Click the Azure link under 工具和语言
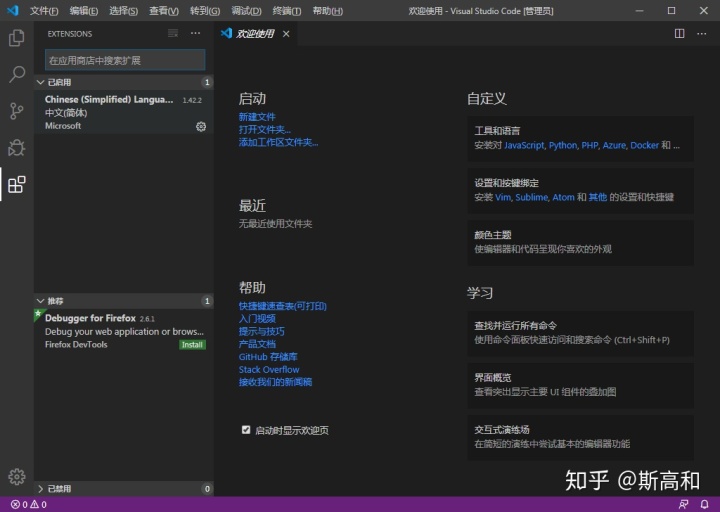The height and width of the screenshot is (512, 720). click(614, 146)
